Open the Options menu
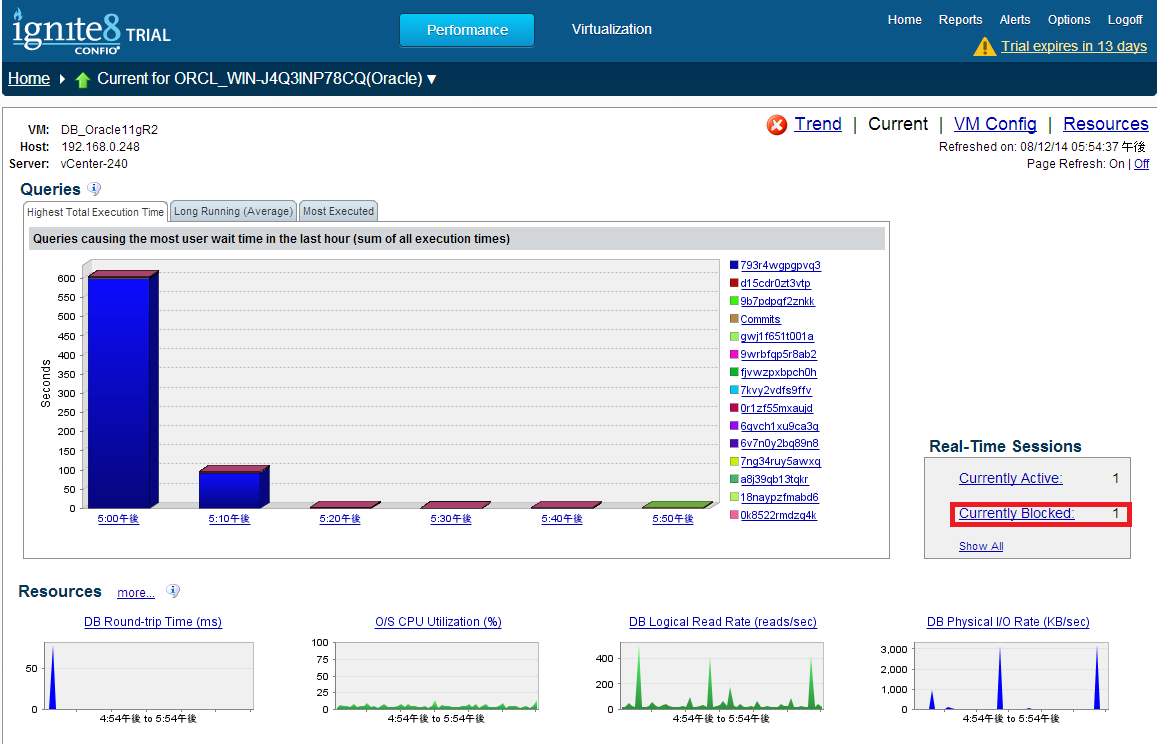The height and width of the screenshot is (744, 1157). point(1068,20)
